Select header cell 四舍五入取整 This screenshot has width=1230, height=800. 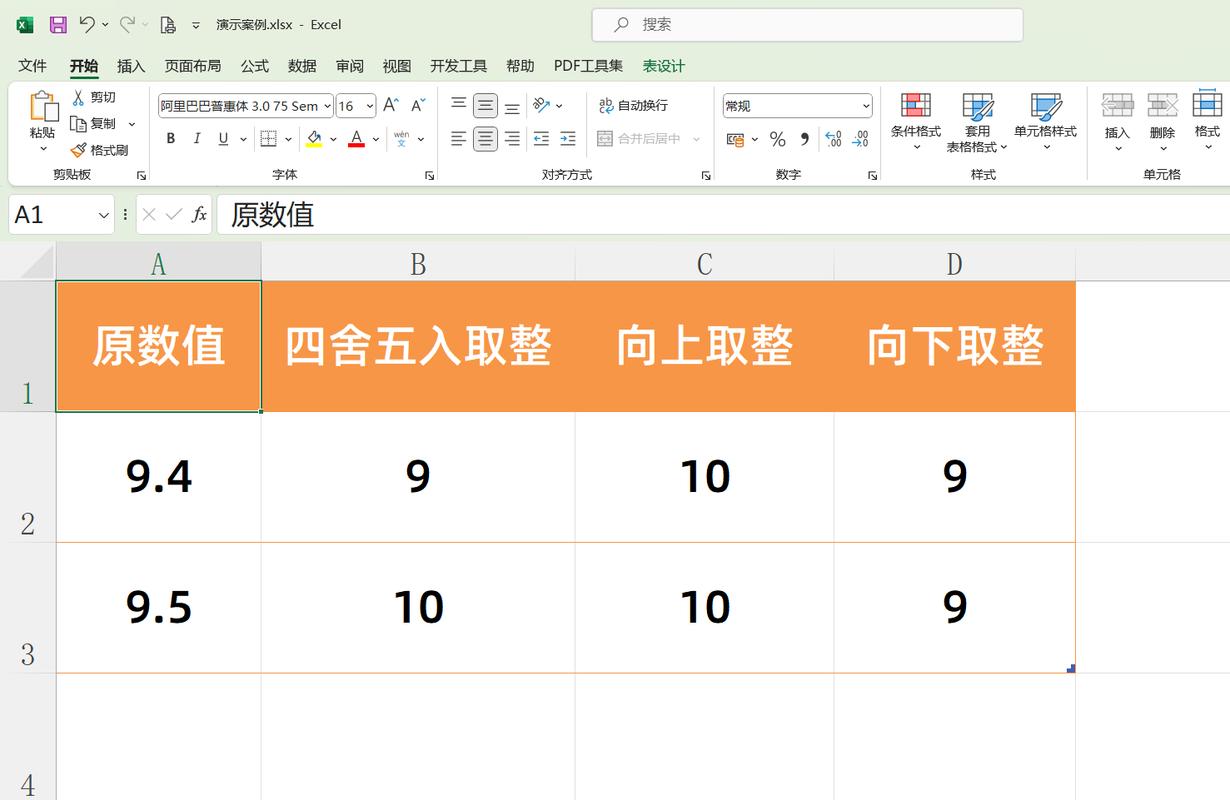[418, 346]
